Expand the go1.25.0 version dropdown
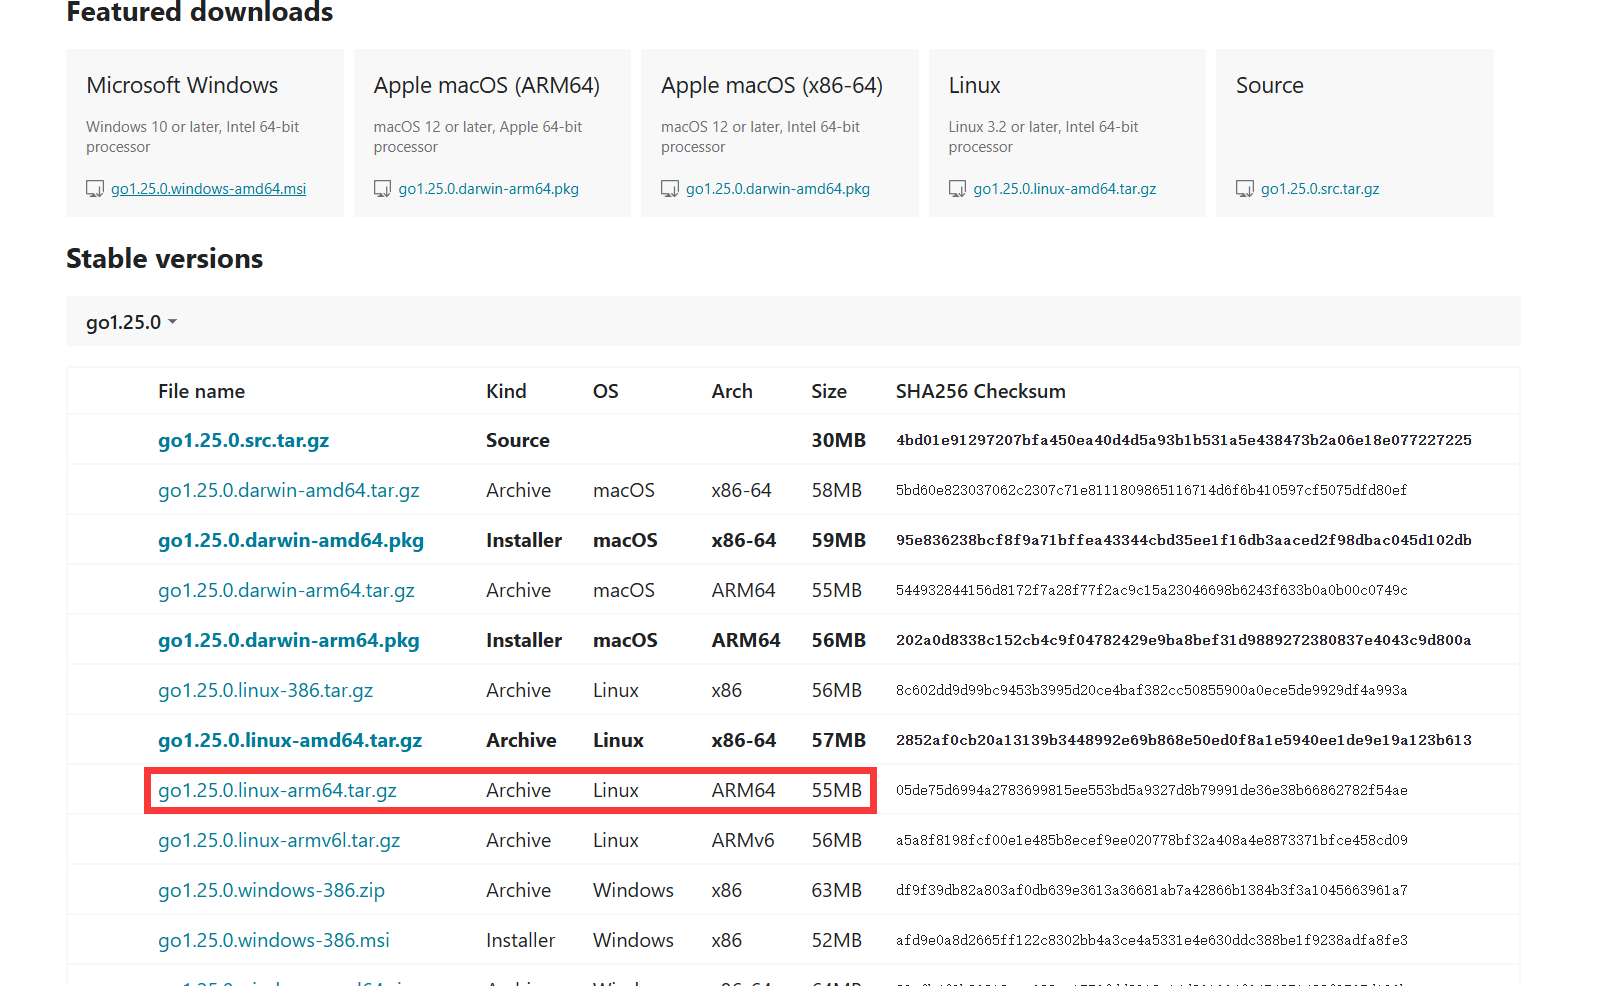1618x986 pixels. coord(131,322)
